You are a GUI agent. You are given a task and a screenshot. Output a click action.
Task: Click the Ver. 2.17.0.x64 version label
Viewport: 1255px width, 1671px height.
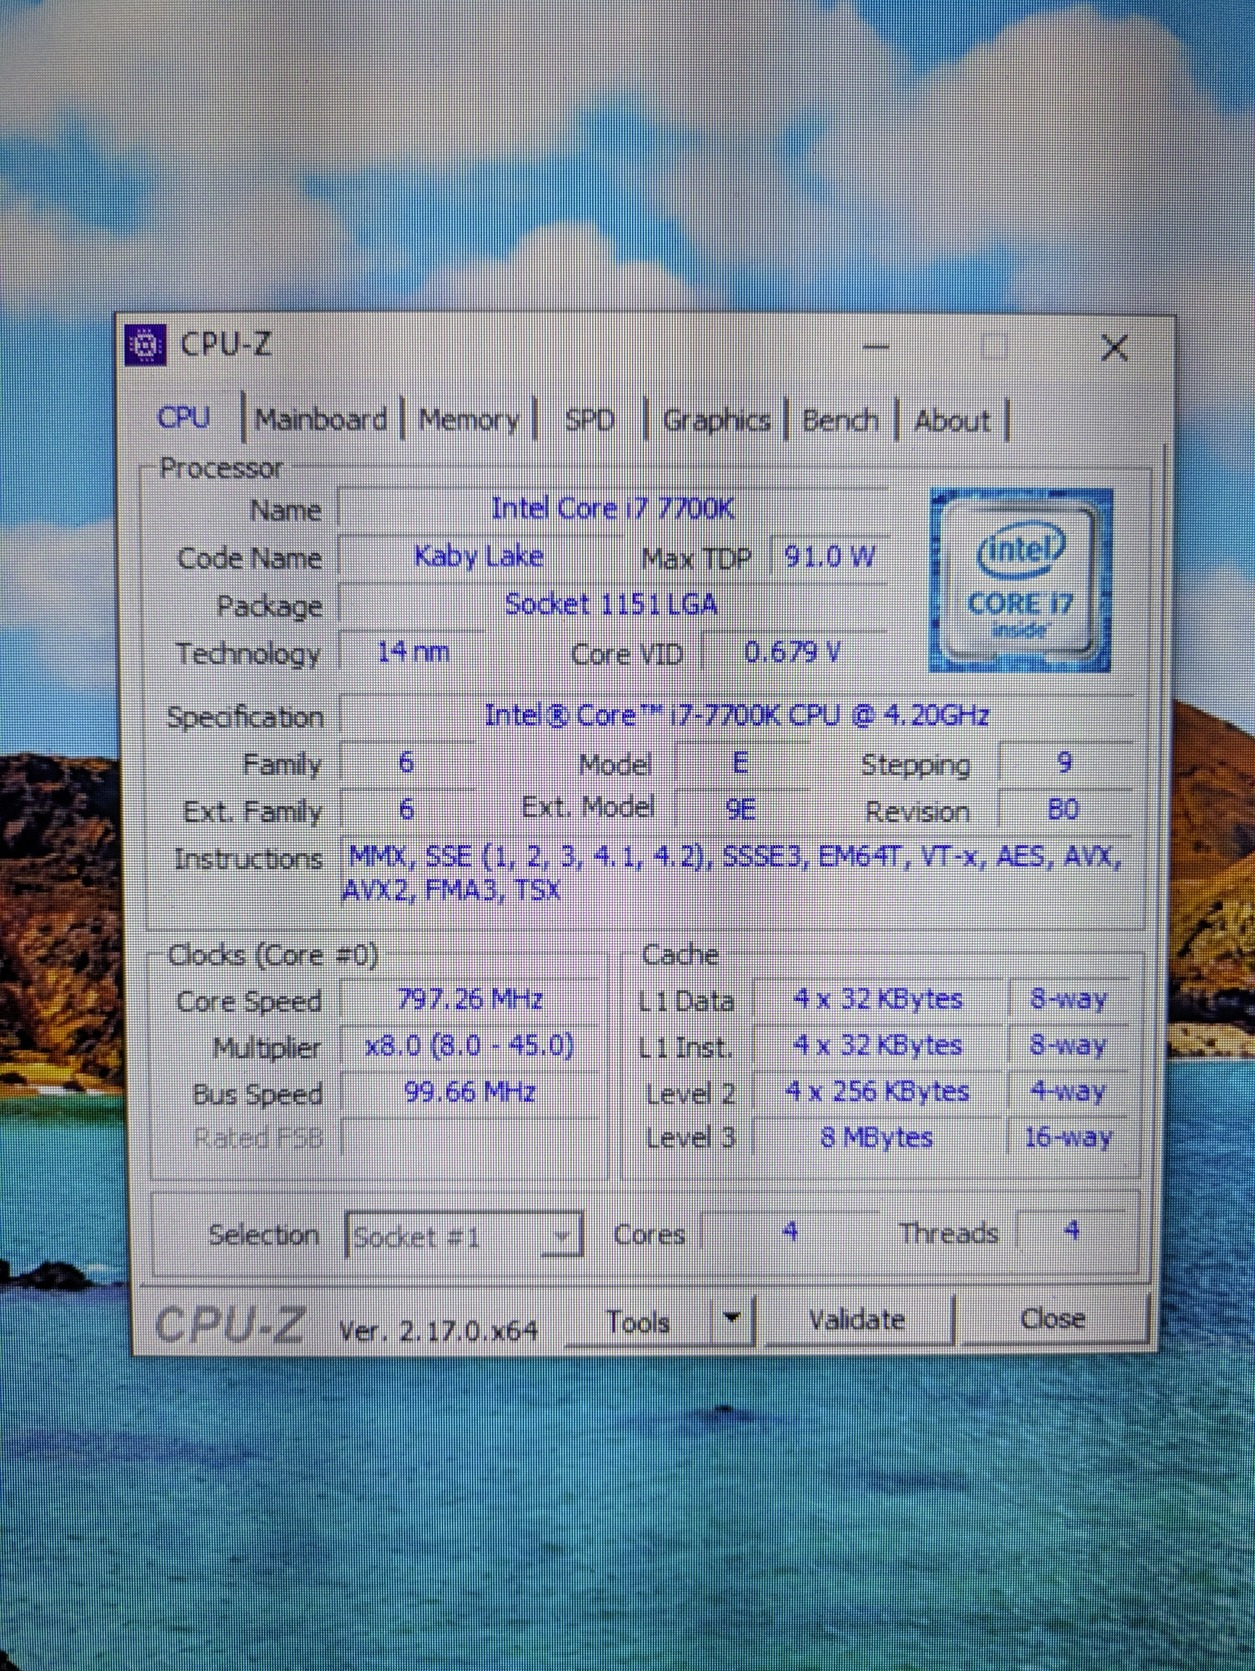[x=438, y=1330]
